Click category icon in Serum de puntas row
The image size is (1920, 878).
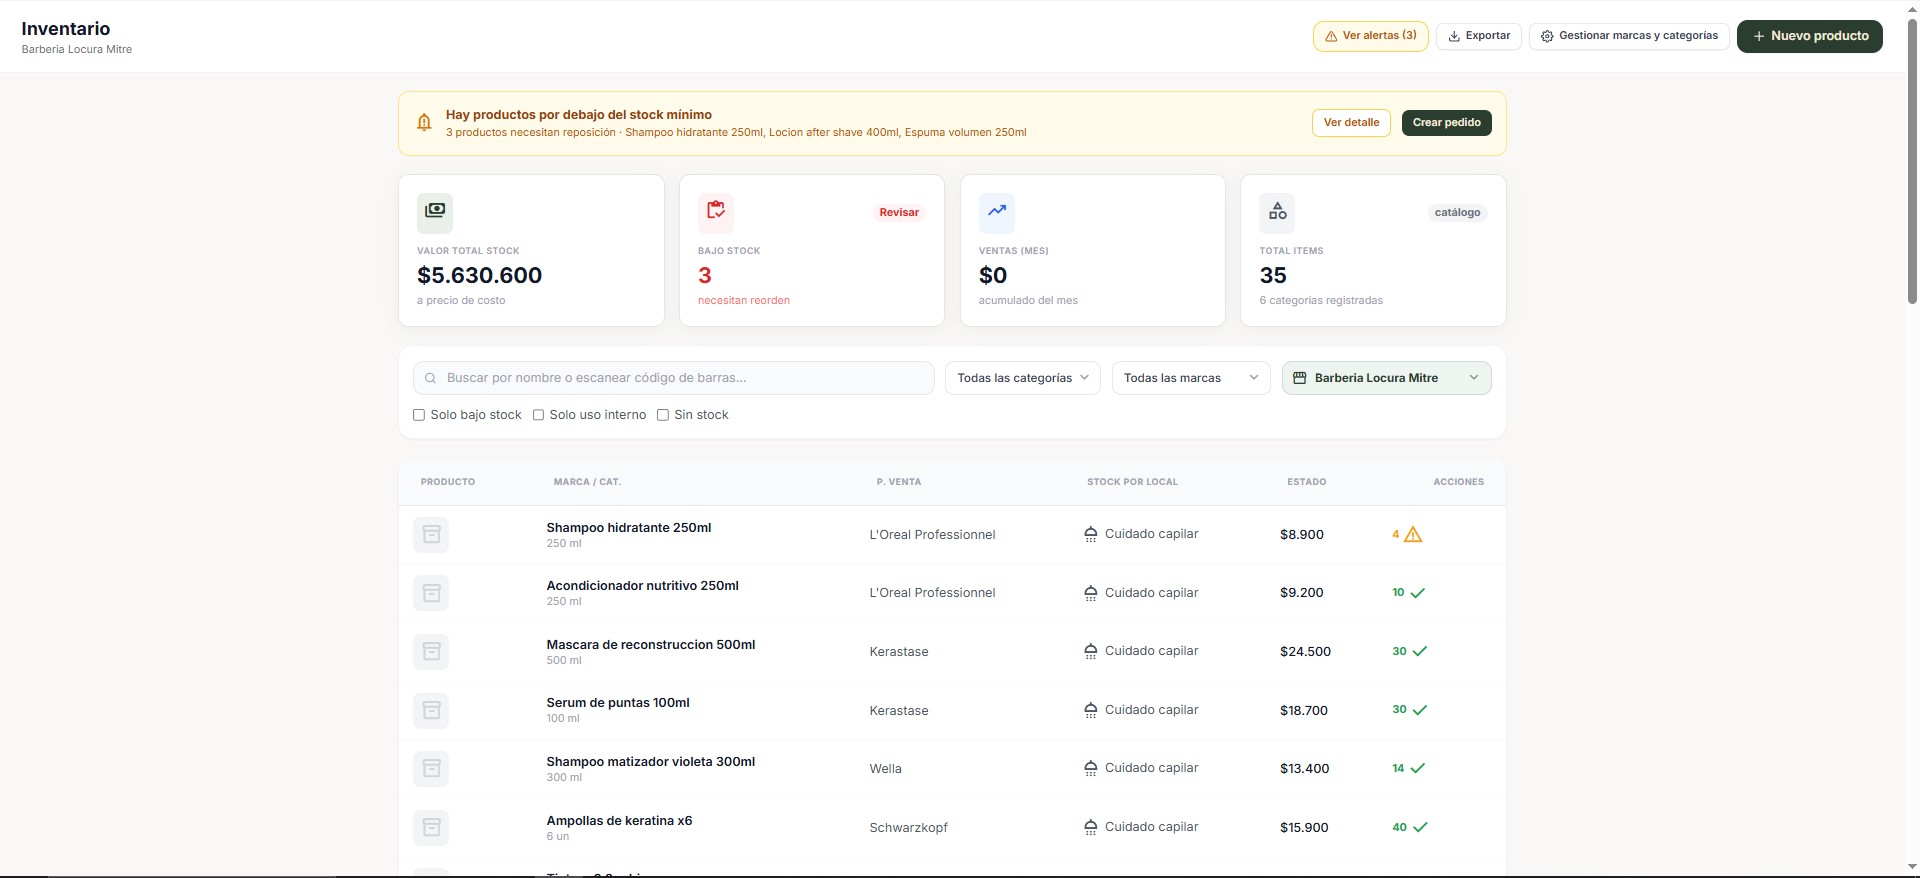[x=1091, y=710]
